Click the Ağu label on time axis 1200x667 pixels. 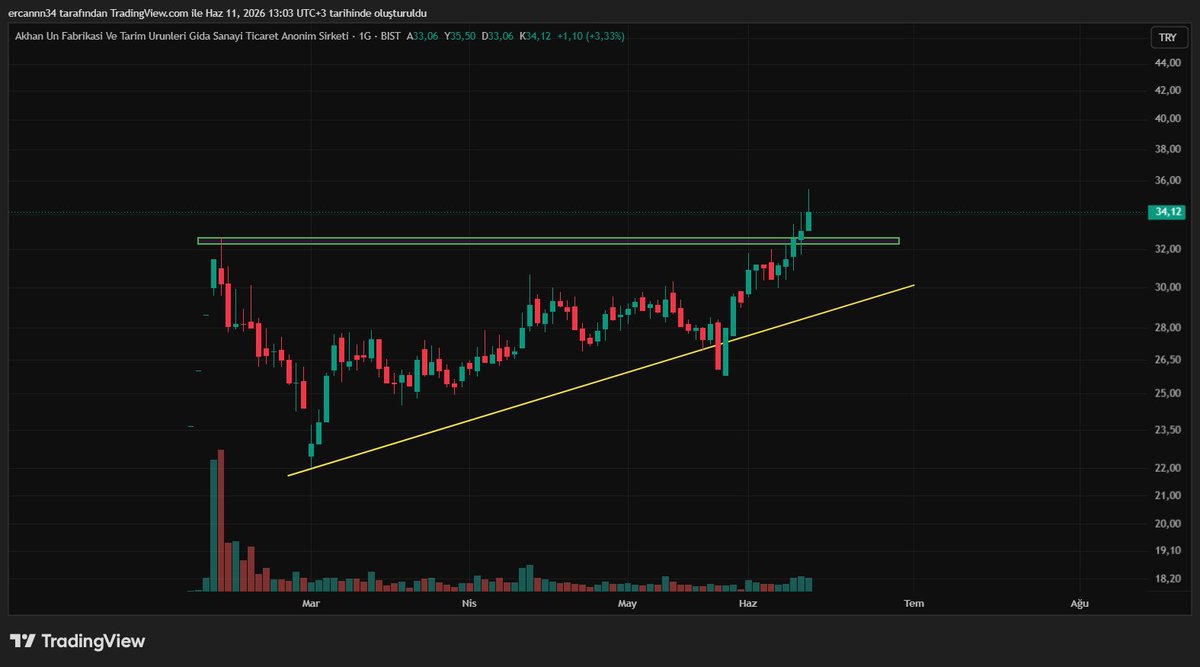(x=1079, y=604)
